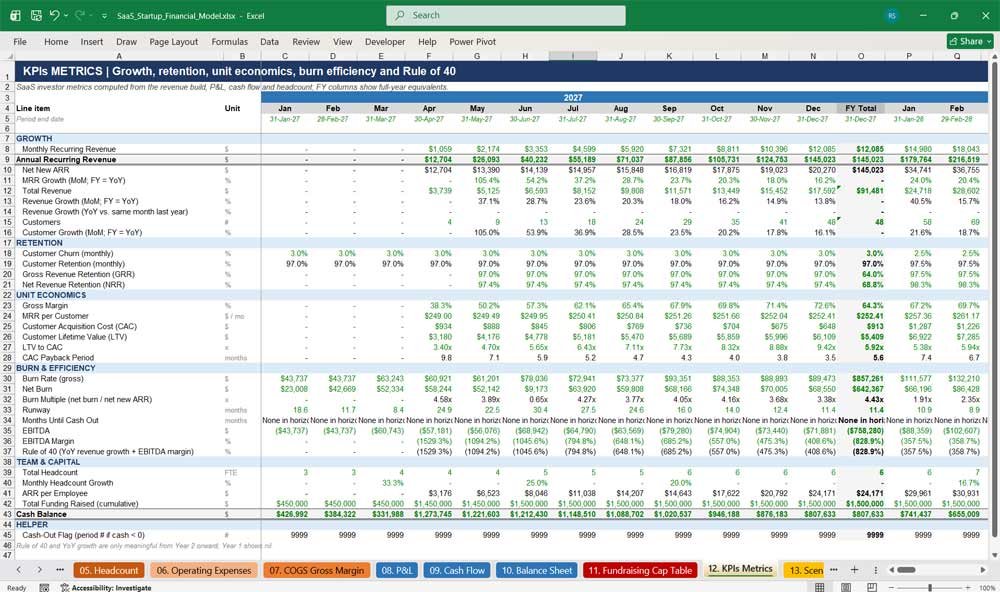The image size is (1000, 592).
Task: Switch to Page Break Preview icon
Action: [872, 587]
